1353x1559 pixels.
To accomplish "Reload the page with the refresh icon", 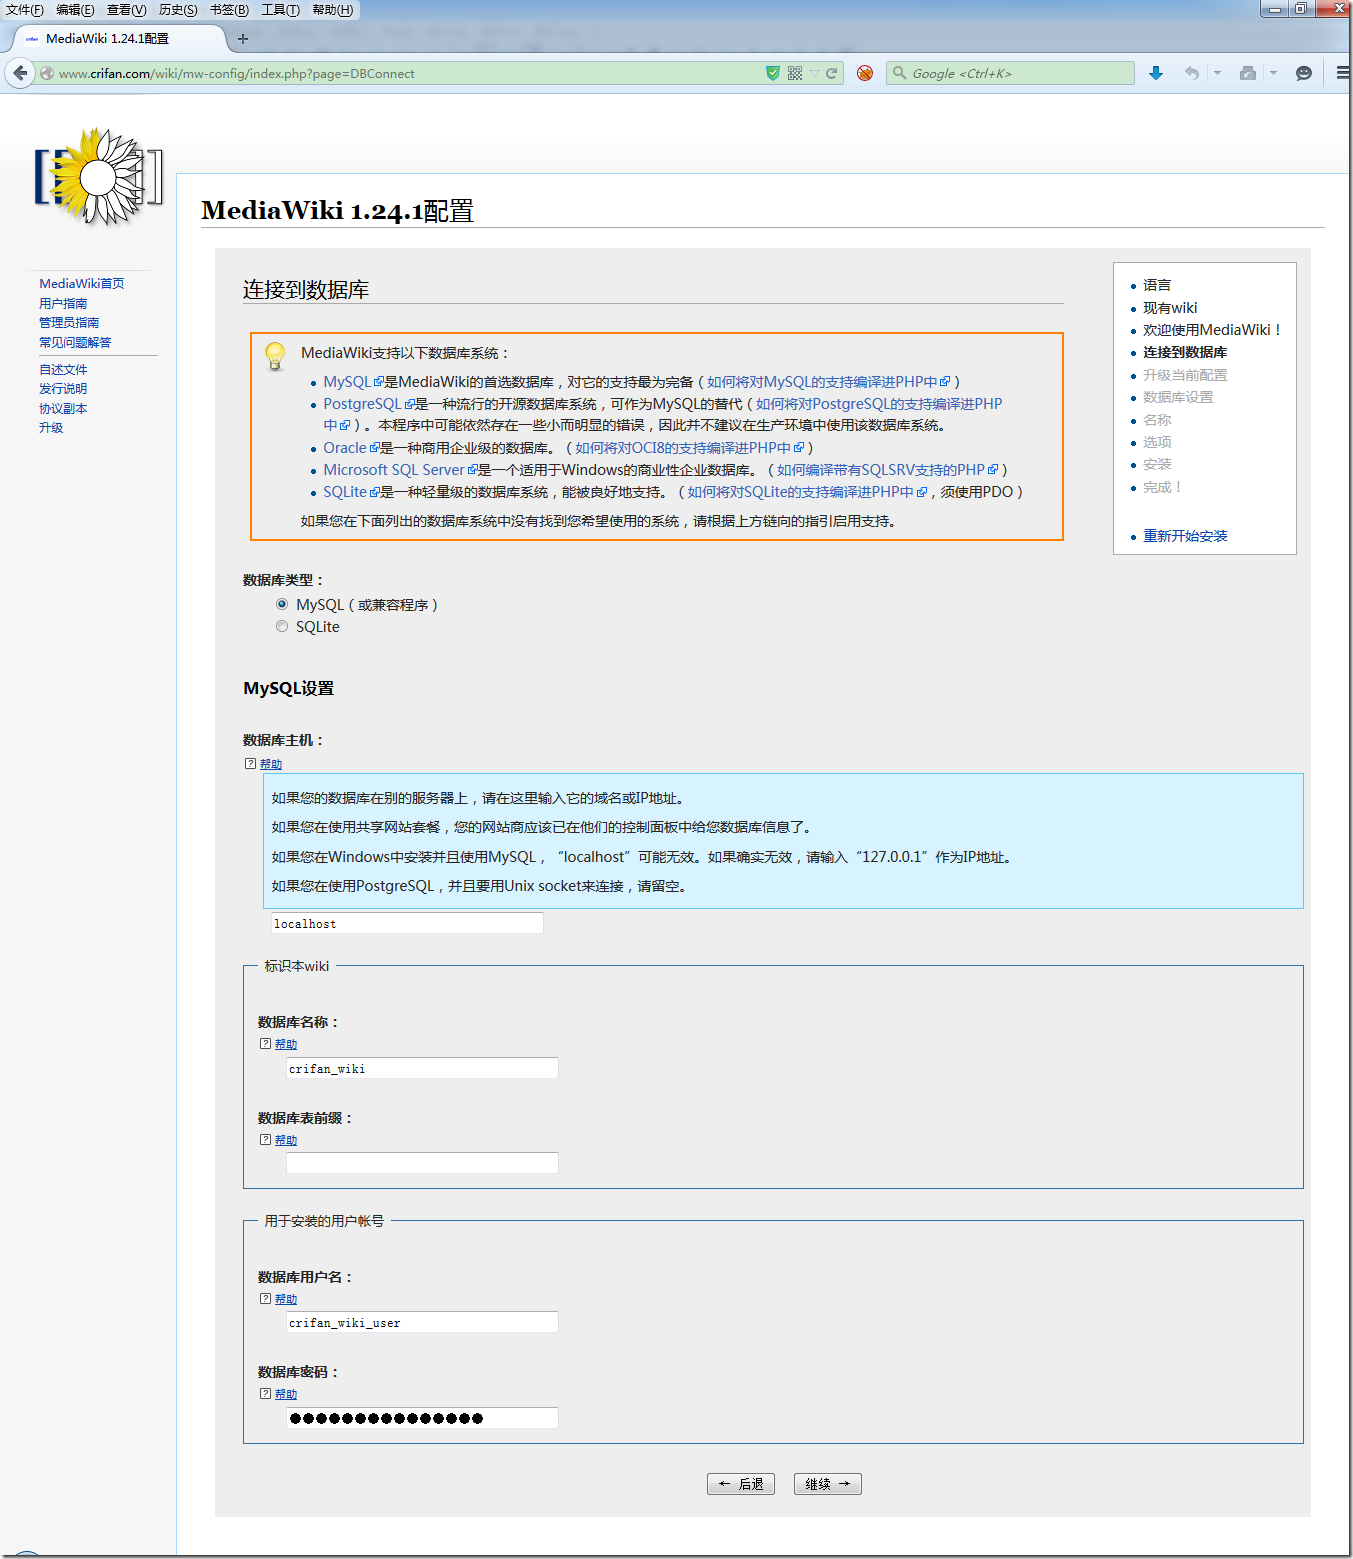I will (831, 73).
